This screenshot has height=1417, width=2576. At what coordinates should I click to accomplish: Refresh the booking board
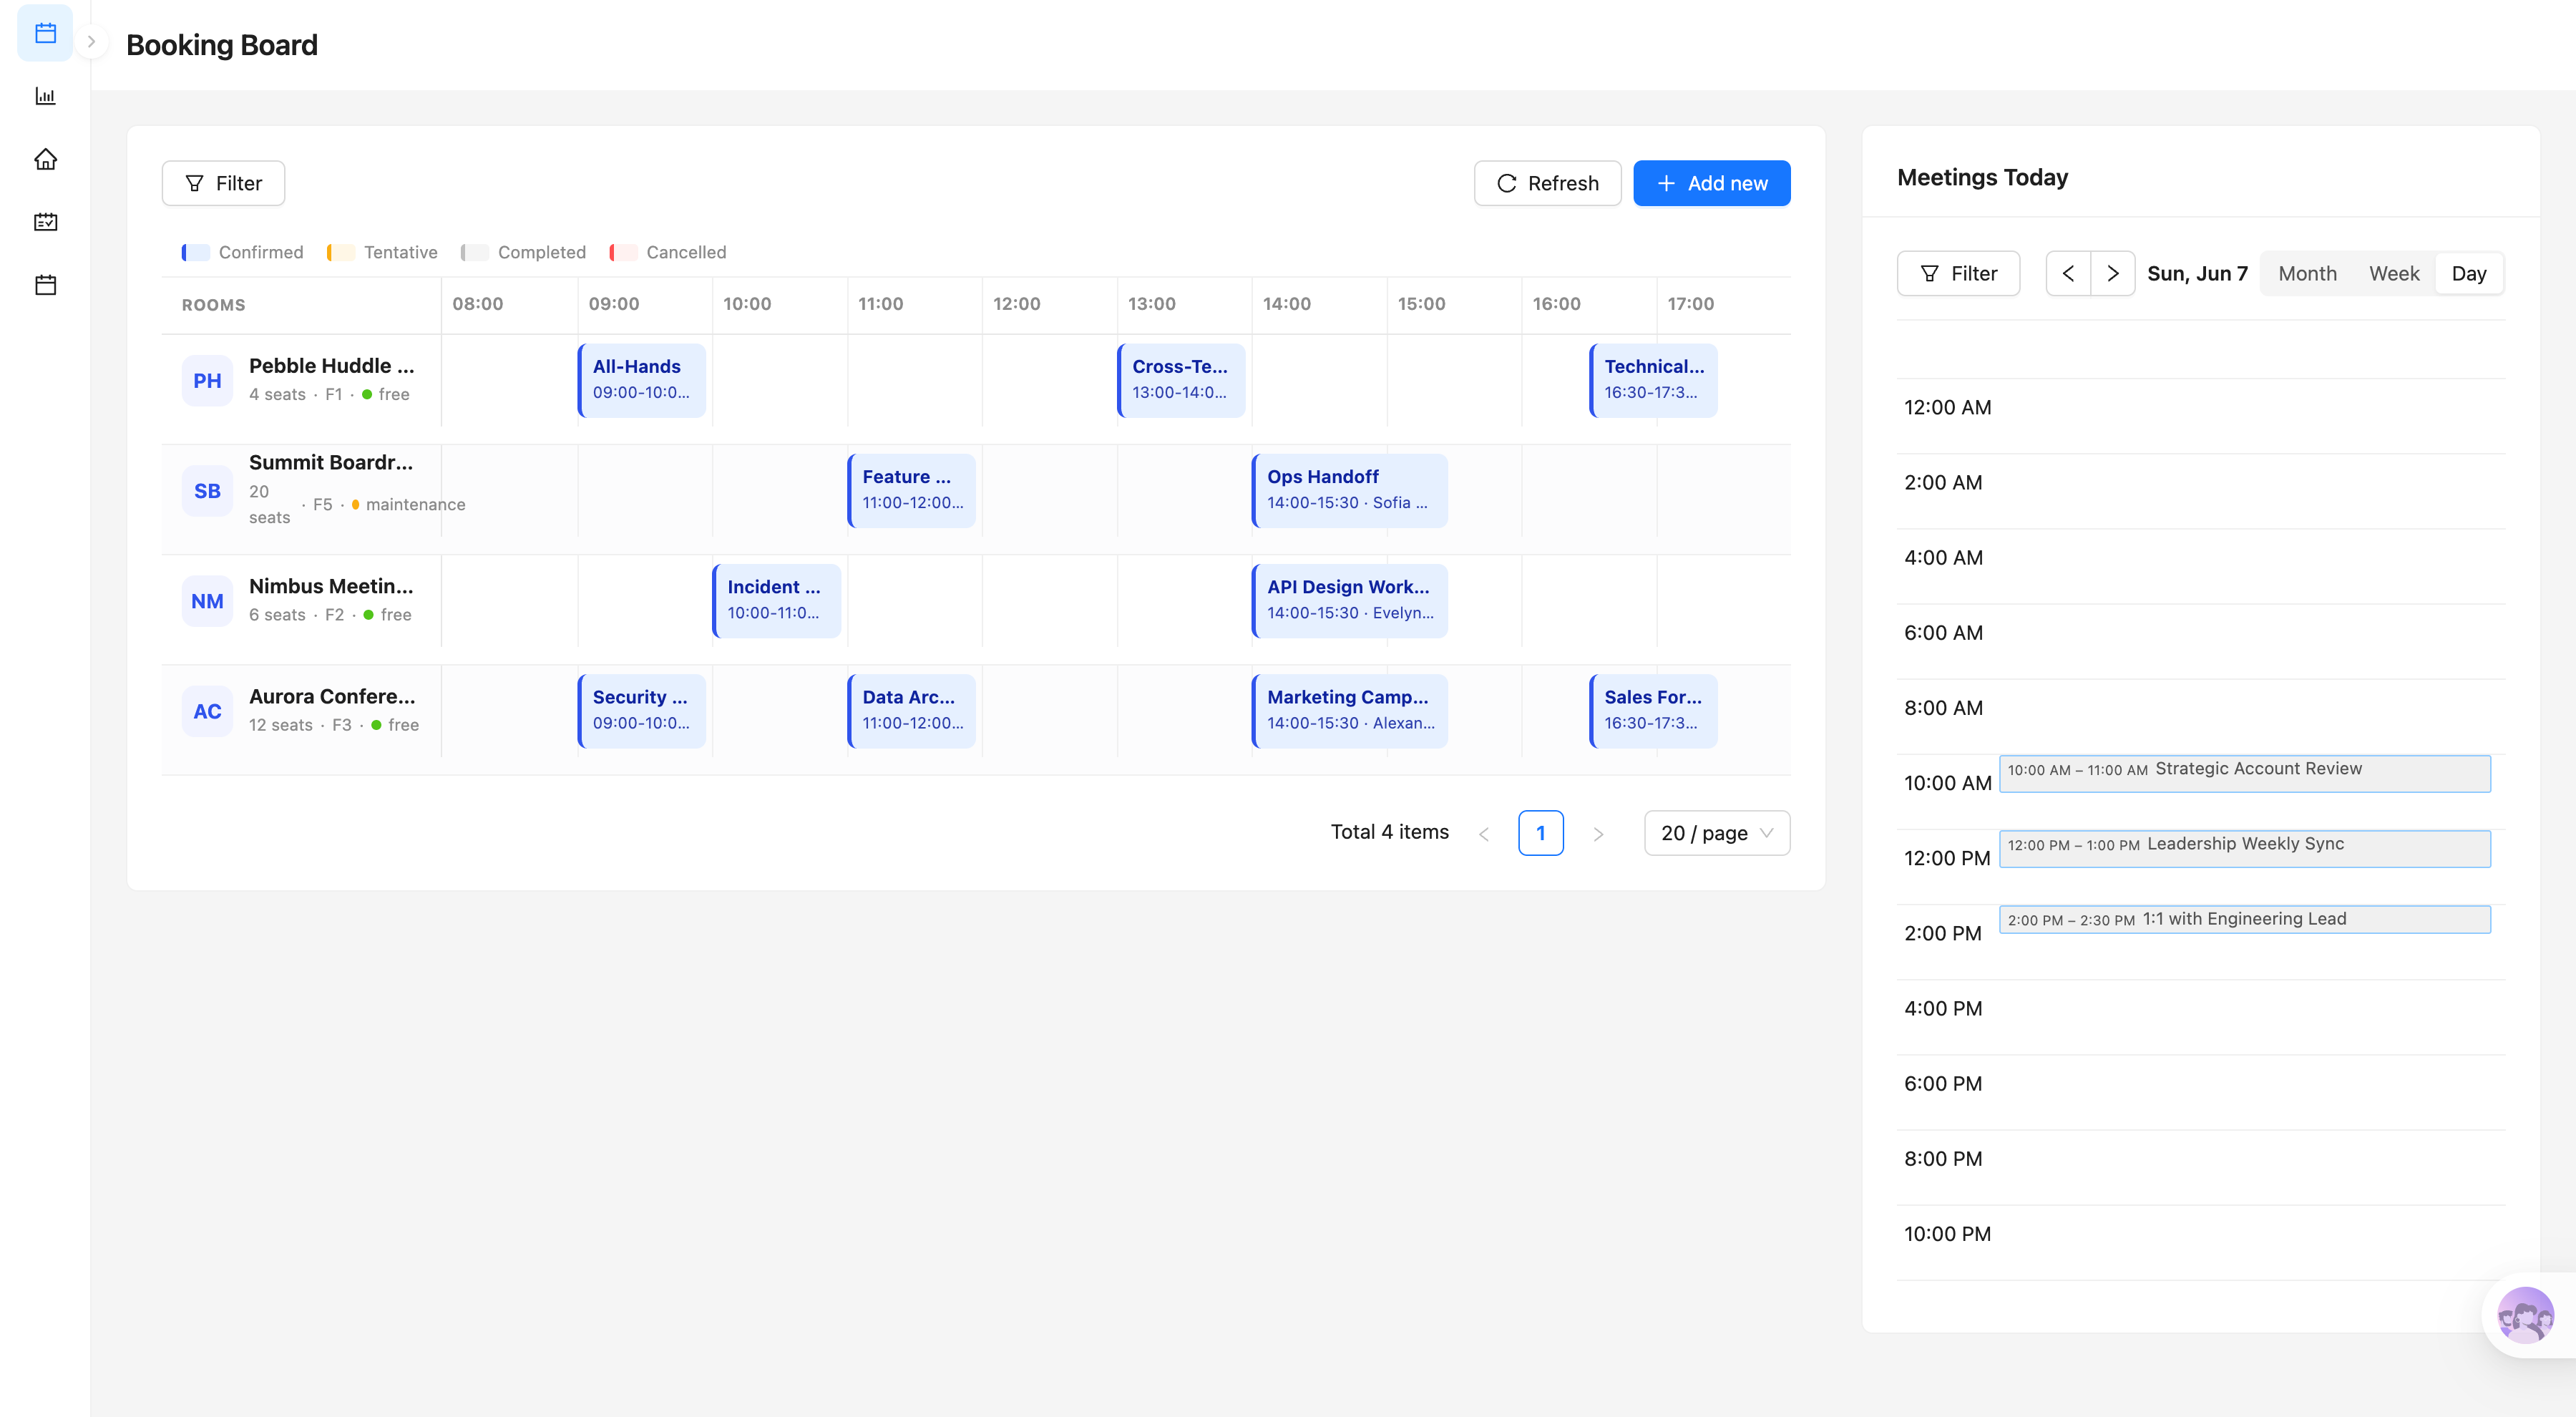coord(1547,183)
